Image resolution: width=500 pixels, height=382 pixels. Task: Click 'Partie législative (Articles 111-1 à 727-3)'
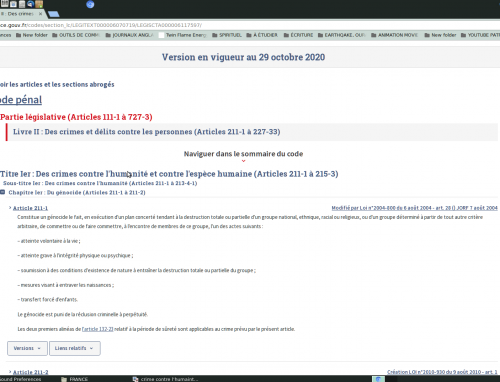(x=76, y=117)
